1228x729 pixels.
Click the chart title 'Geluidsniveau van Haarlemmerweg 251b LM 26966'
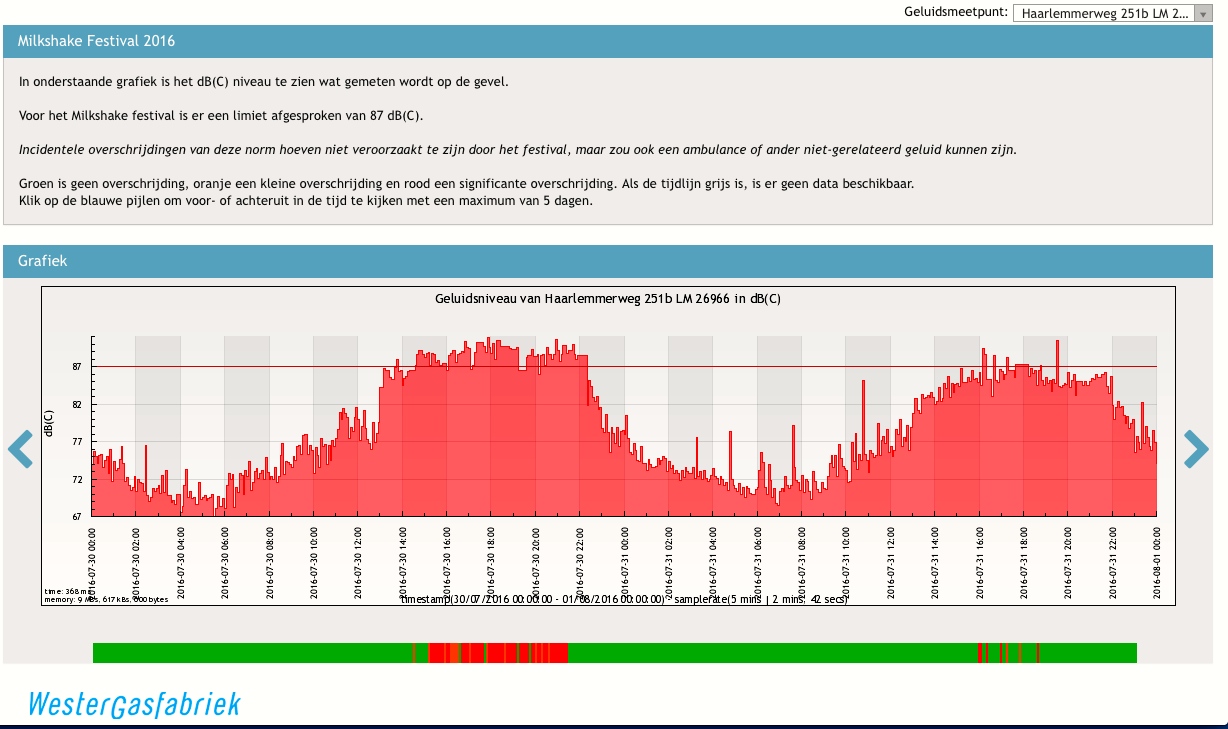[x=608, y=298]
